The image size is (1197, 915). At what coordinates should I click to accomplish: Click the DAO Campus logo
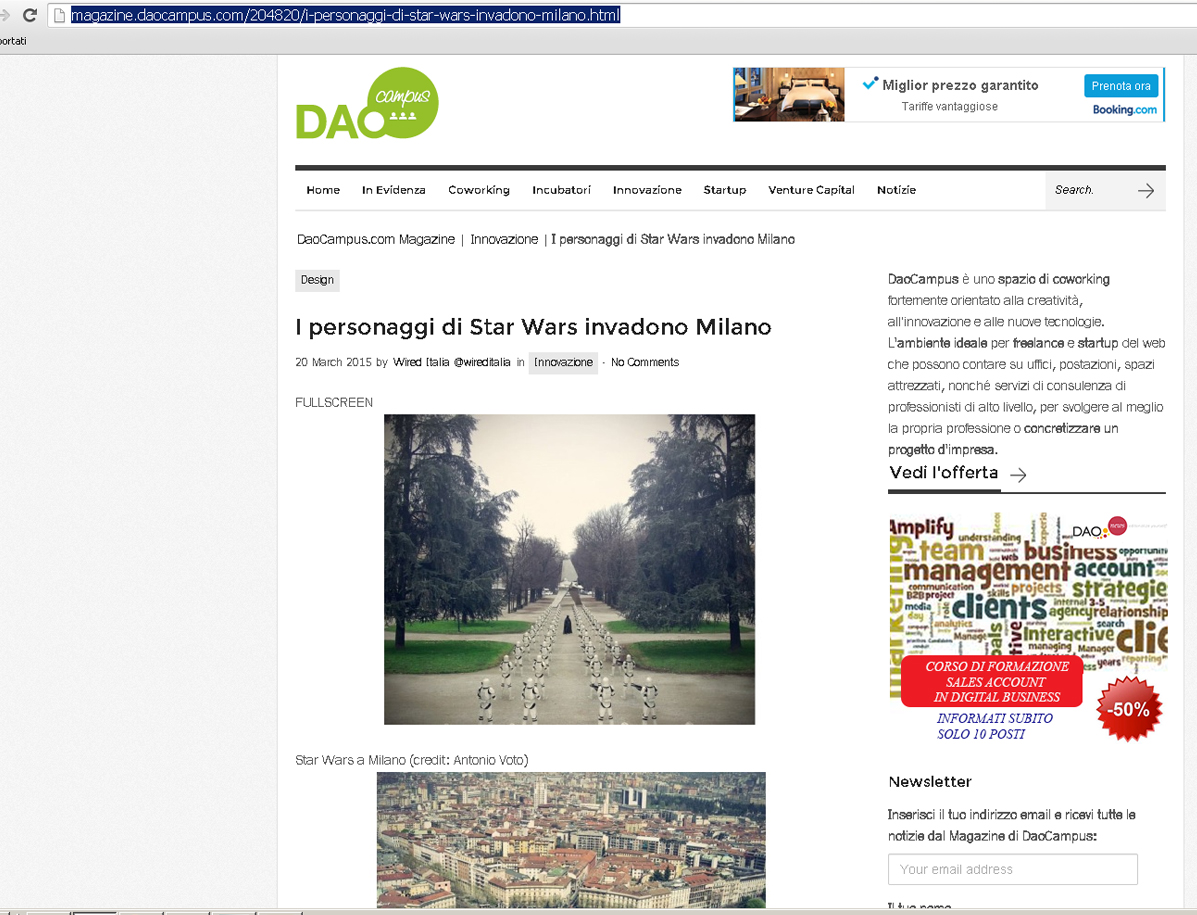[367, 104]
